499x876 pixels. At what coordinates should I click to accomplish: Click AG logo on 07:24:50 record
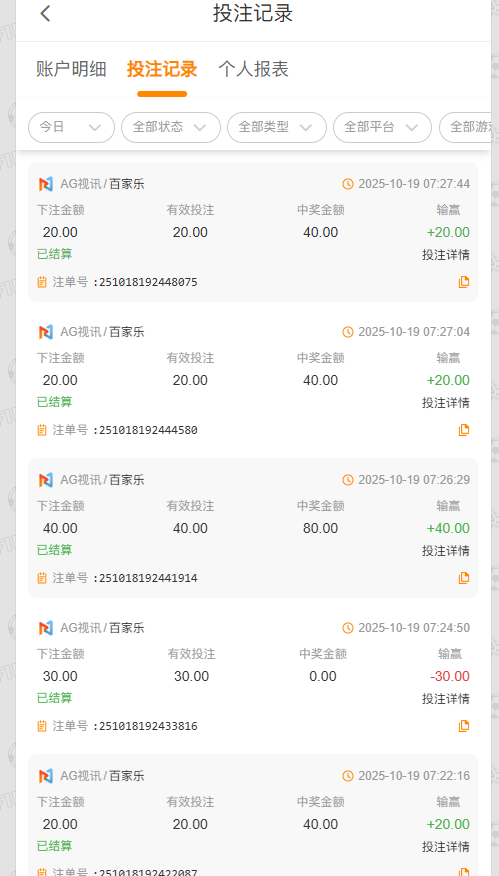pos(45,628)
